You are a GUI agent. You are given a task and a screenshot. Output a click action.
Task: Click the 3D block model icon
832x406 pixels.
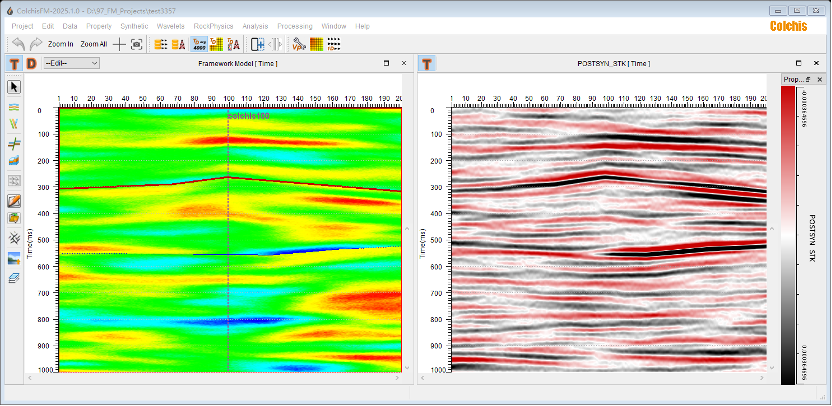click(14, 161)
